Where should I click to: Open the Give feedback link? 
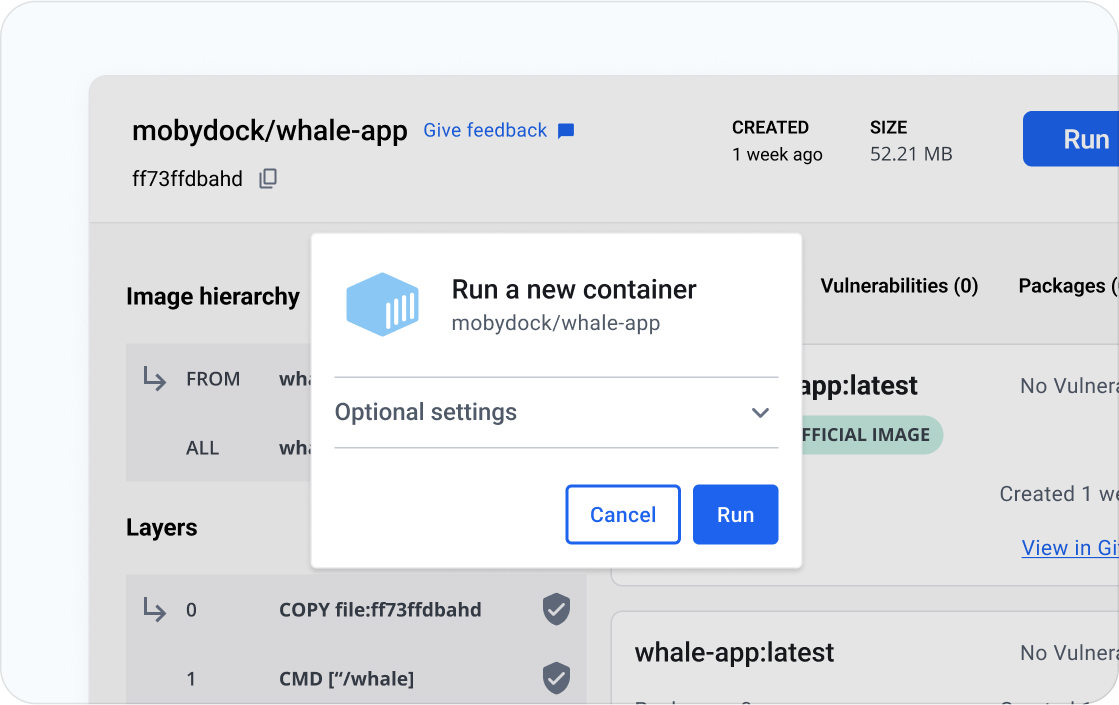pos(484,130)
